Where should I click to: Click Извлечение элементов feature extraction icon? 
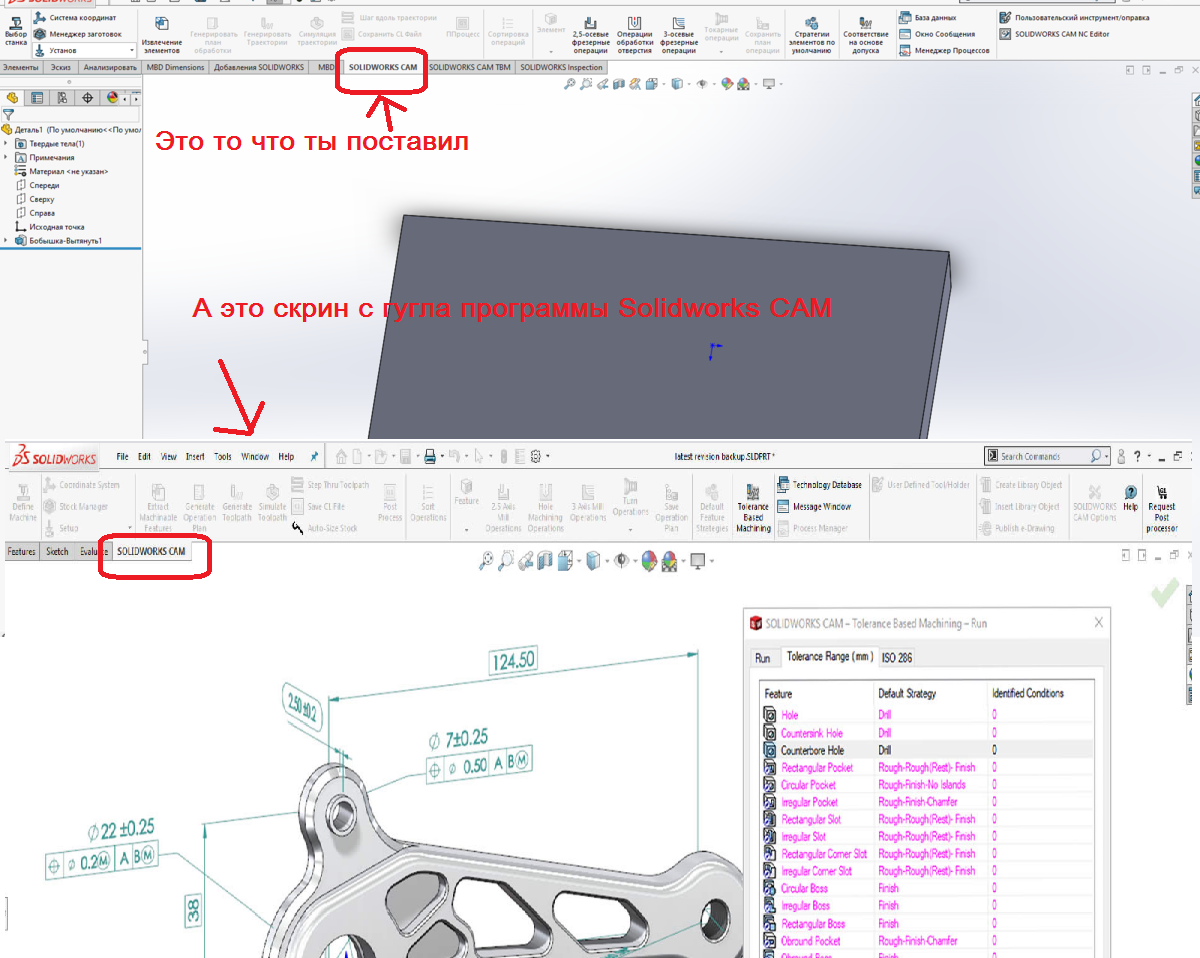(162, 34)
